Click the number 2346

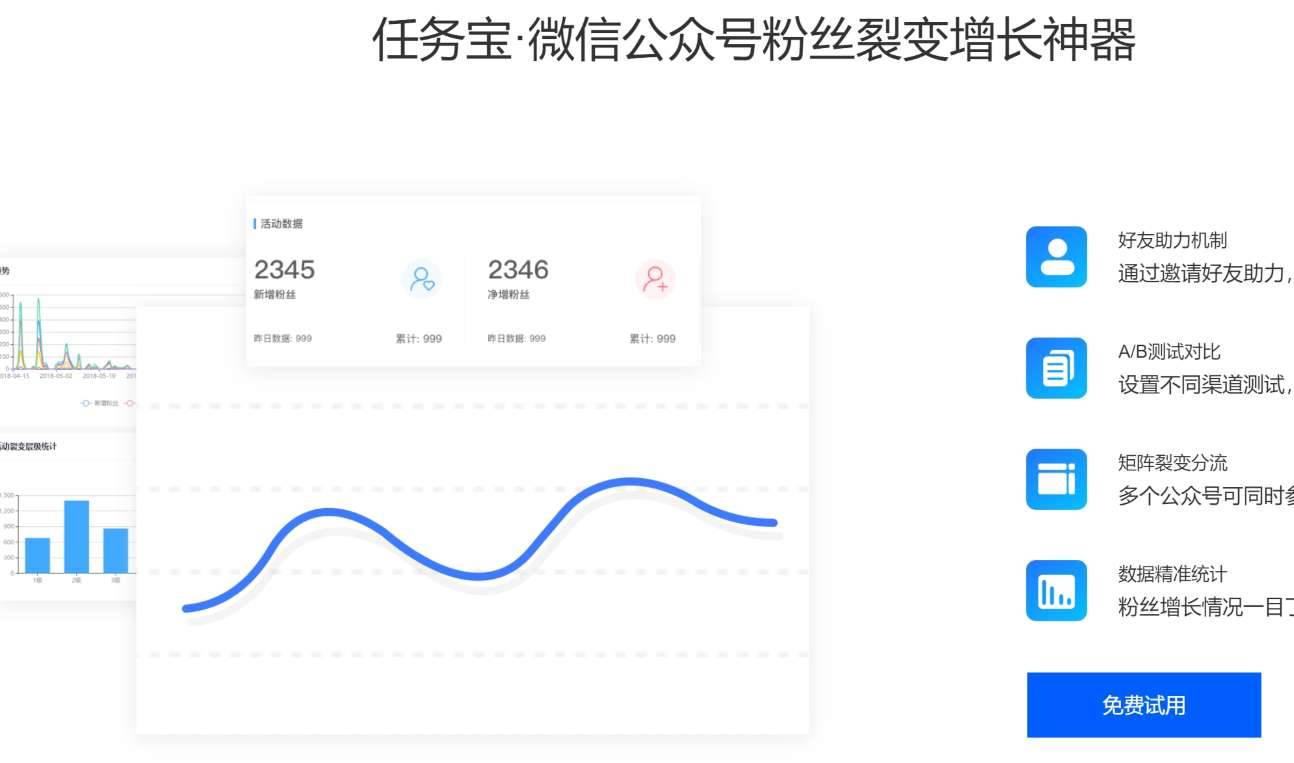click(518, 270)
